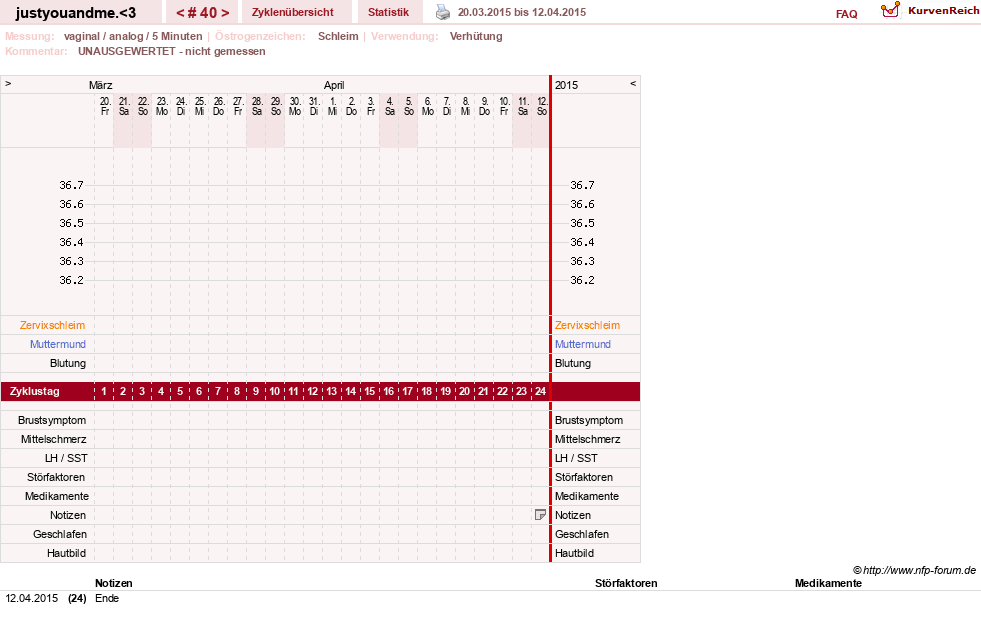Select cycle day 18 in Zyklustag row

tap(427, 391)
